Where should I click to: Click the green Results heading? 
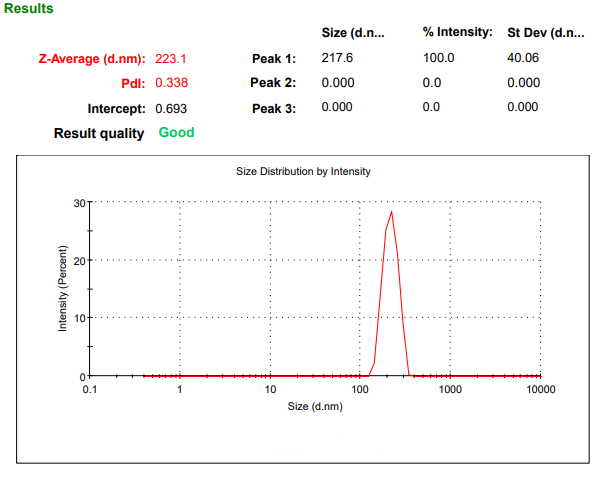29,9
